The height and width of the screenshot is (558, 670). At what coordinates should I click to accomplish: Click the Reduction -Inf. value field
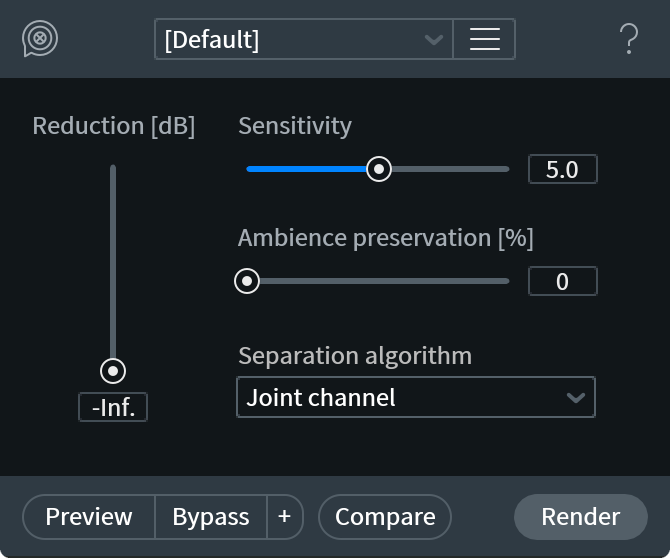pos(113,407)
